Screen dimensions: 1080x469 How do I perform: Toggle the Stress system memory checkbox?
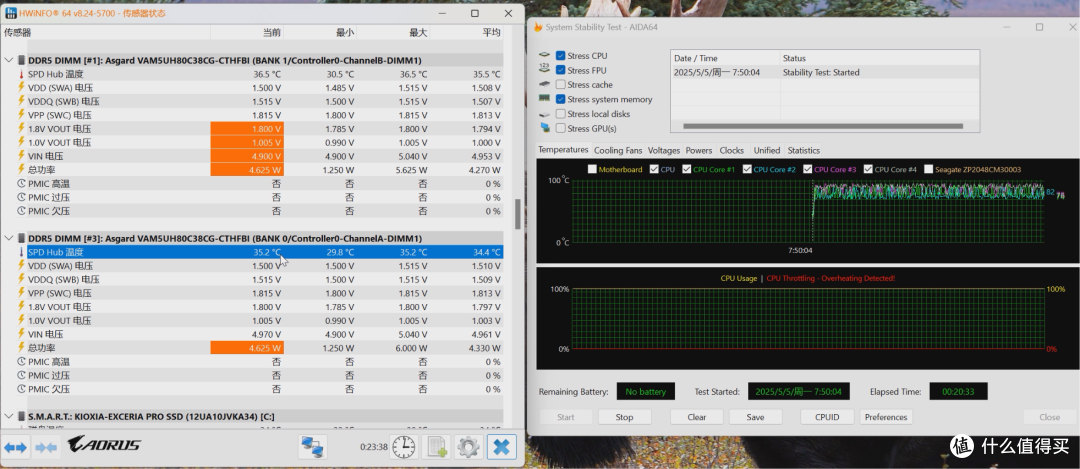click(561, 99)
